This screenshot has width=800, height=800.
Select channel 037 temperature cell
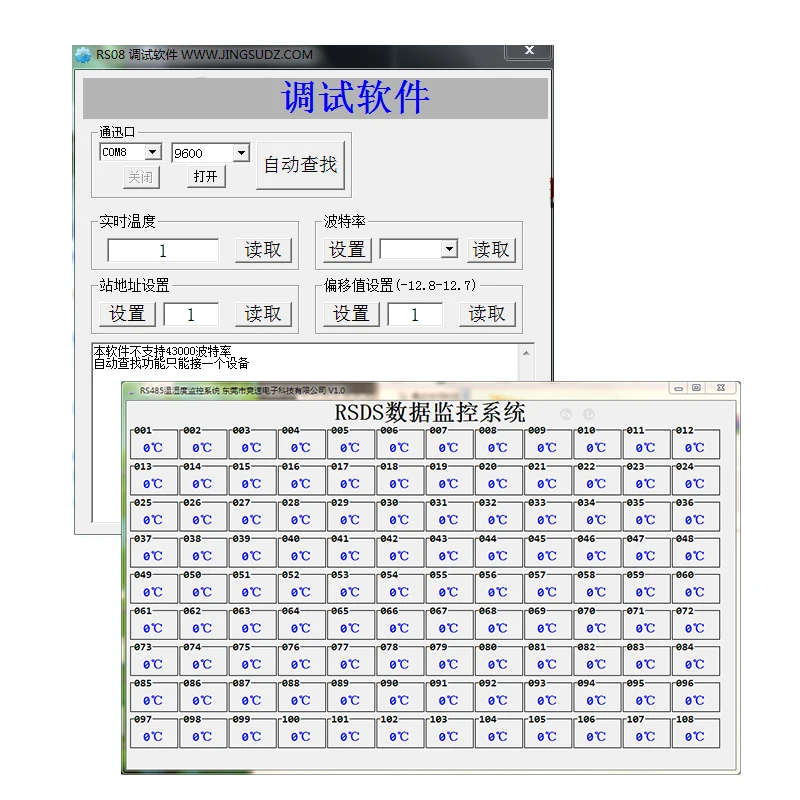click(154, 553)
